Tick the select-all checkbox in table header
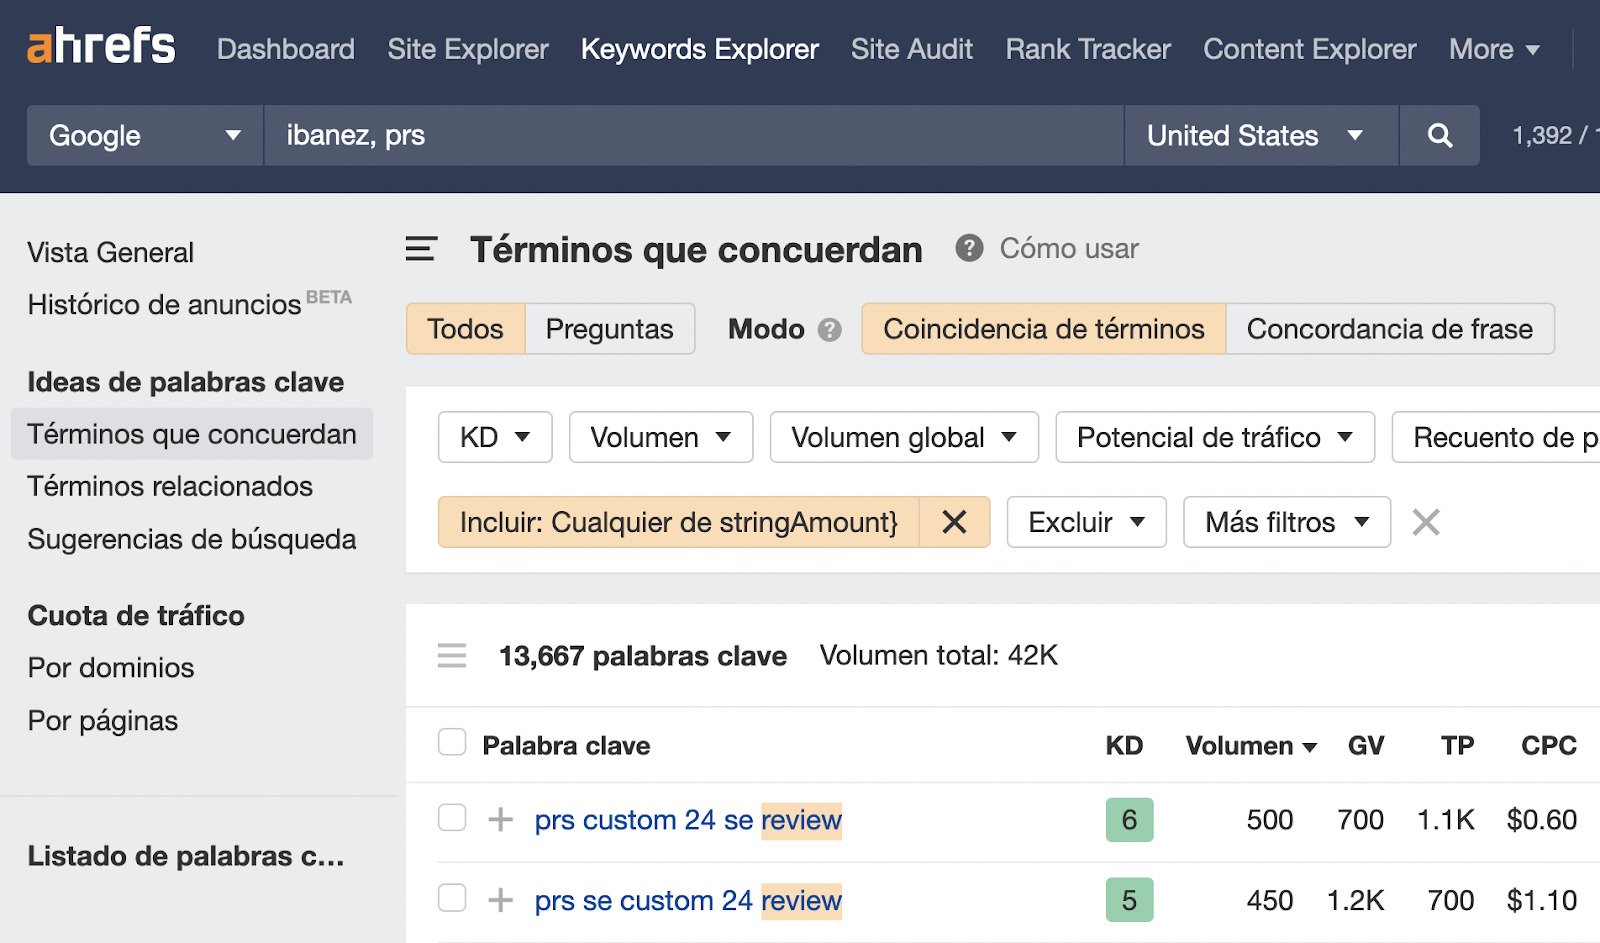Screen dimensions: 1600x943 click(x=452, y=743)
